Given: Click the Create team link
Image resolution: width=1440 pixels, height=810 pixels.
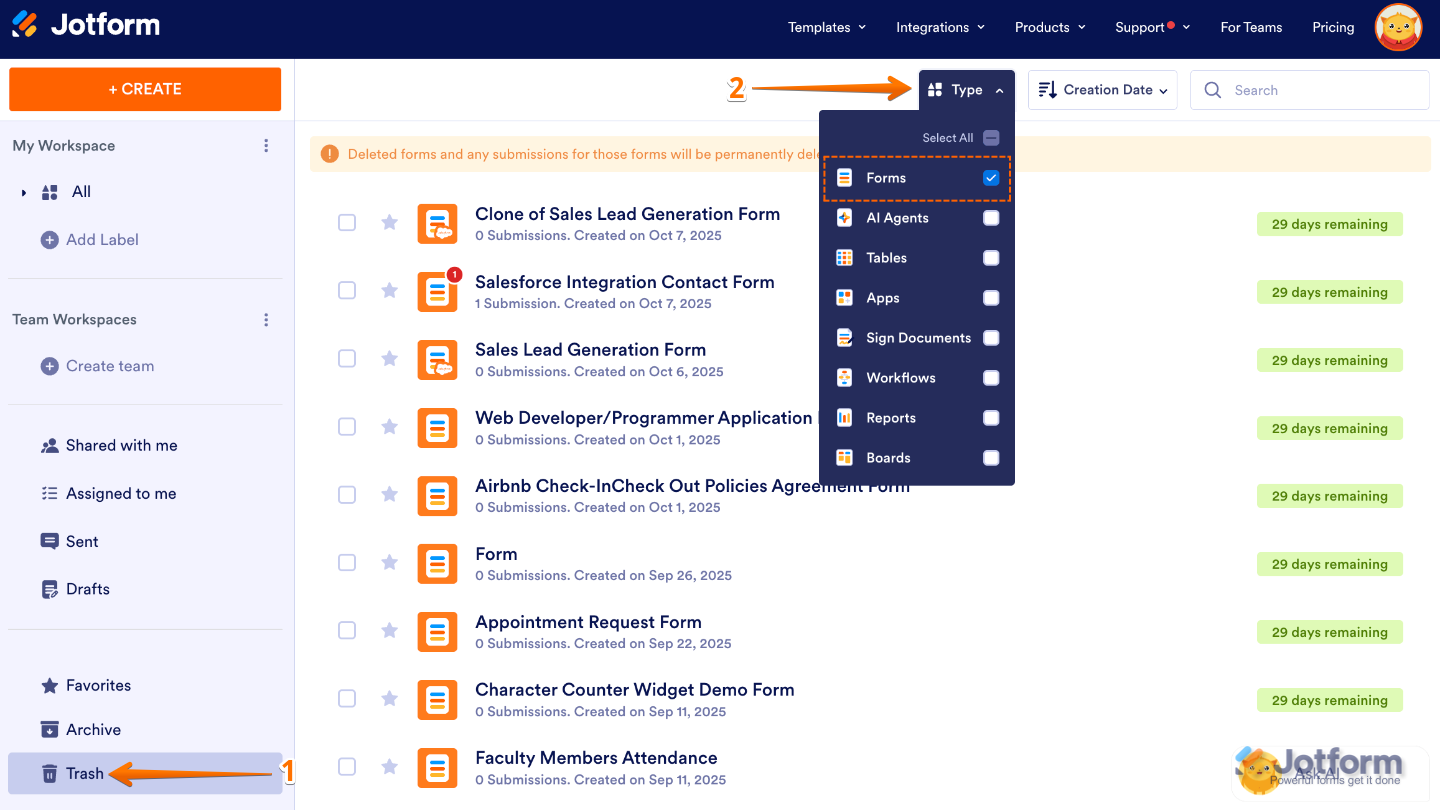Looking at the screenshot, I should 110,366.
